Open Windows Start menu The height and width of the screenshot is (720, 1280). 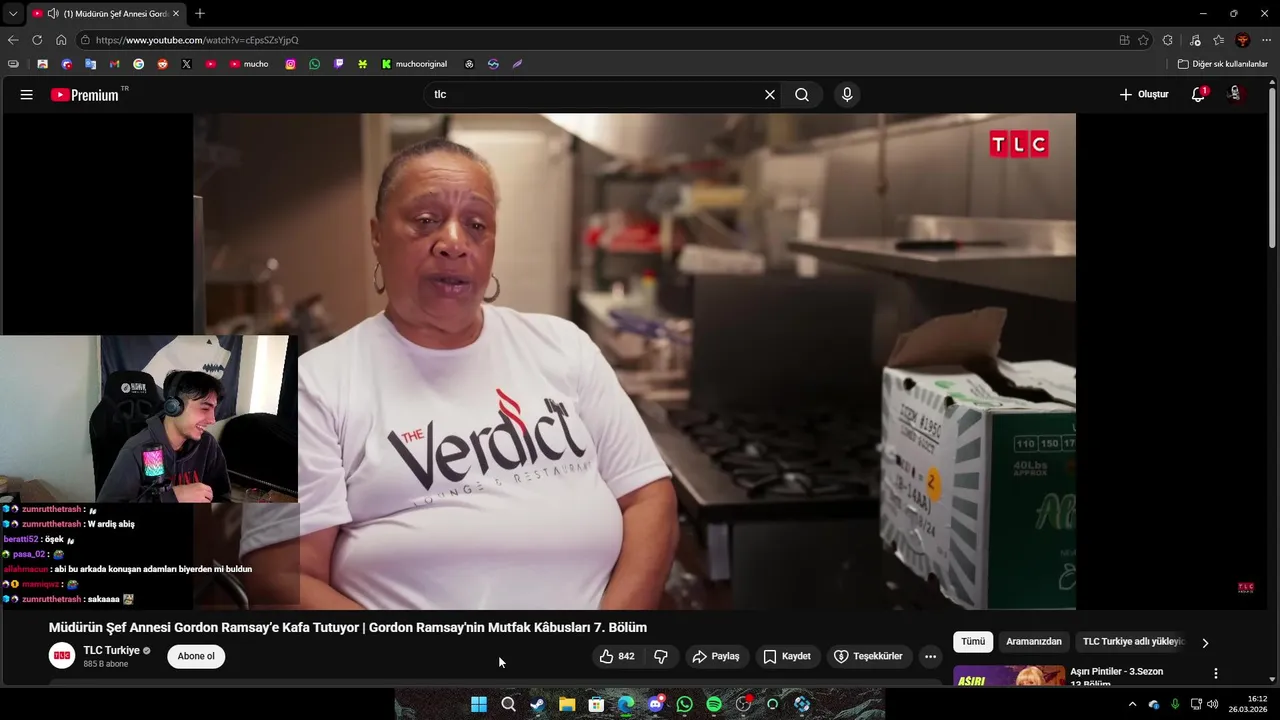point(479,704)
